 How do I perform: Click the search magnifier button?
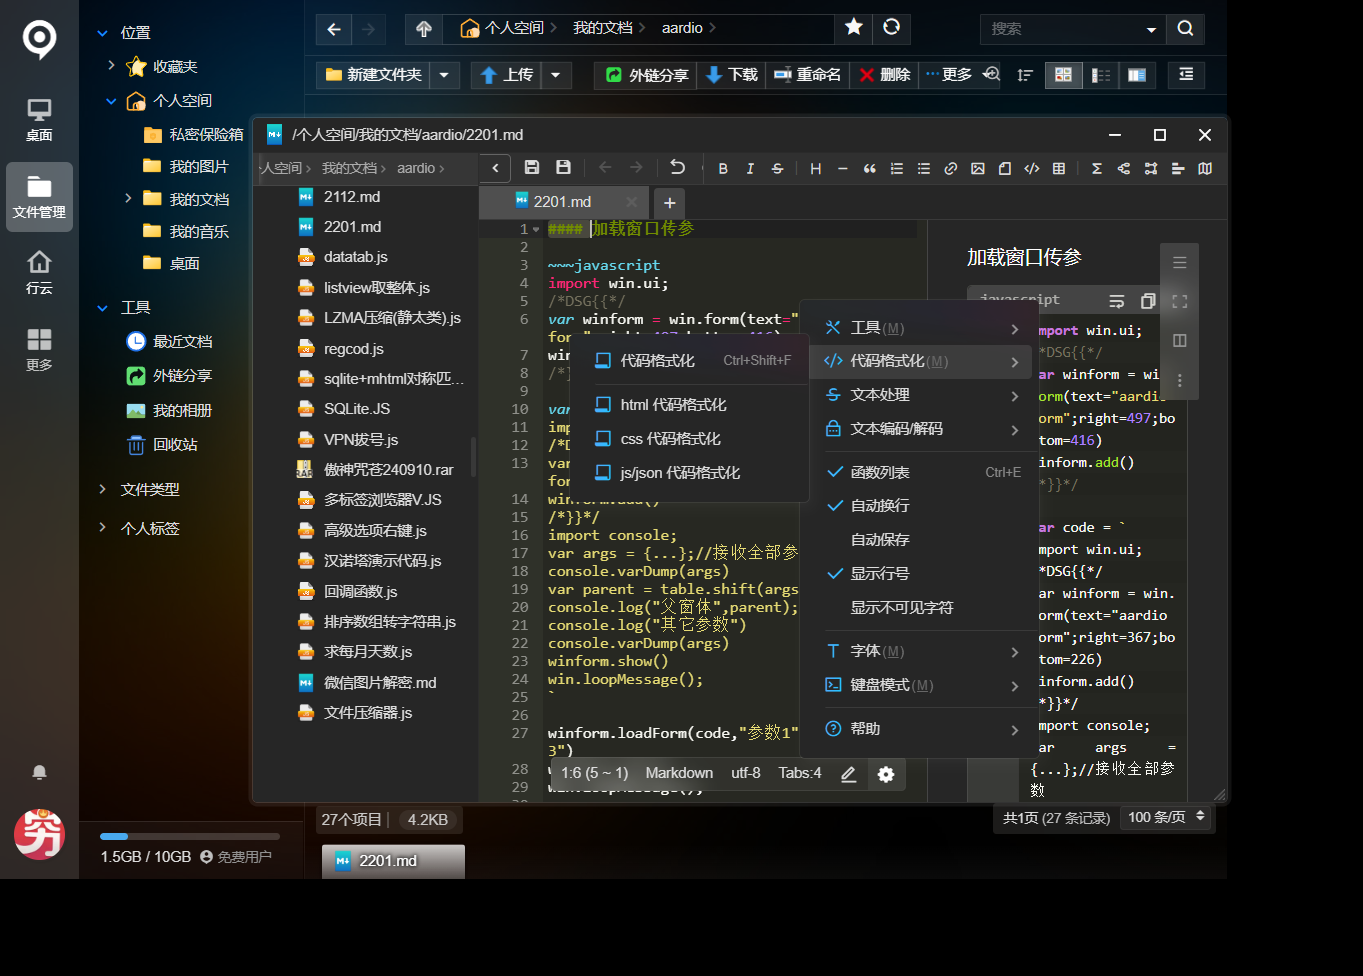click(x=1186, y=29)
